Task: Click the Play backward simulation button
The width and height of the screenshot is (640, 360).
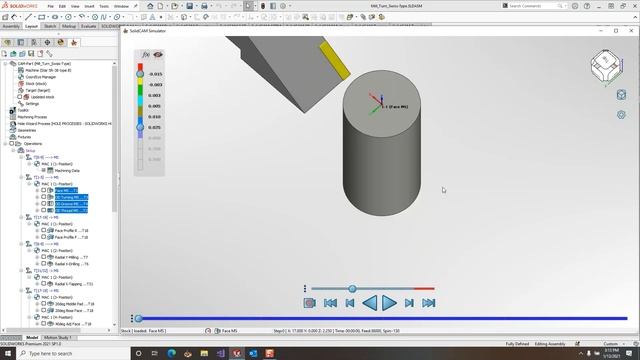Action: click(x=370, y=303)
